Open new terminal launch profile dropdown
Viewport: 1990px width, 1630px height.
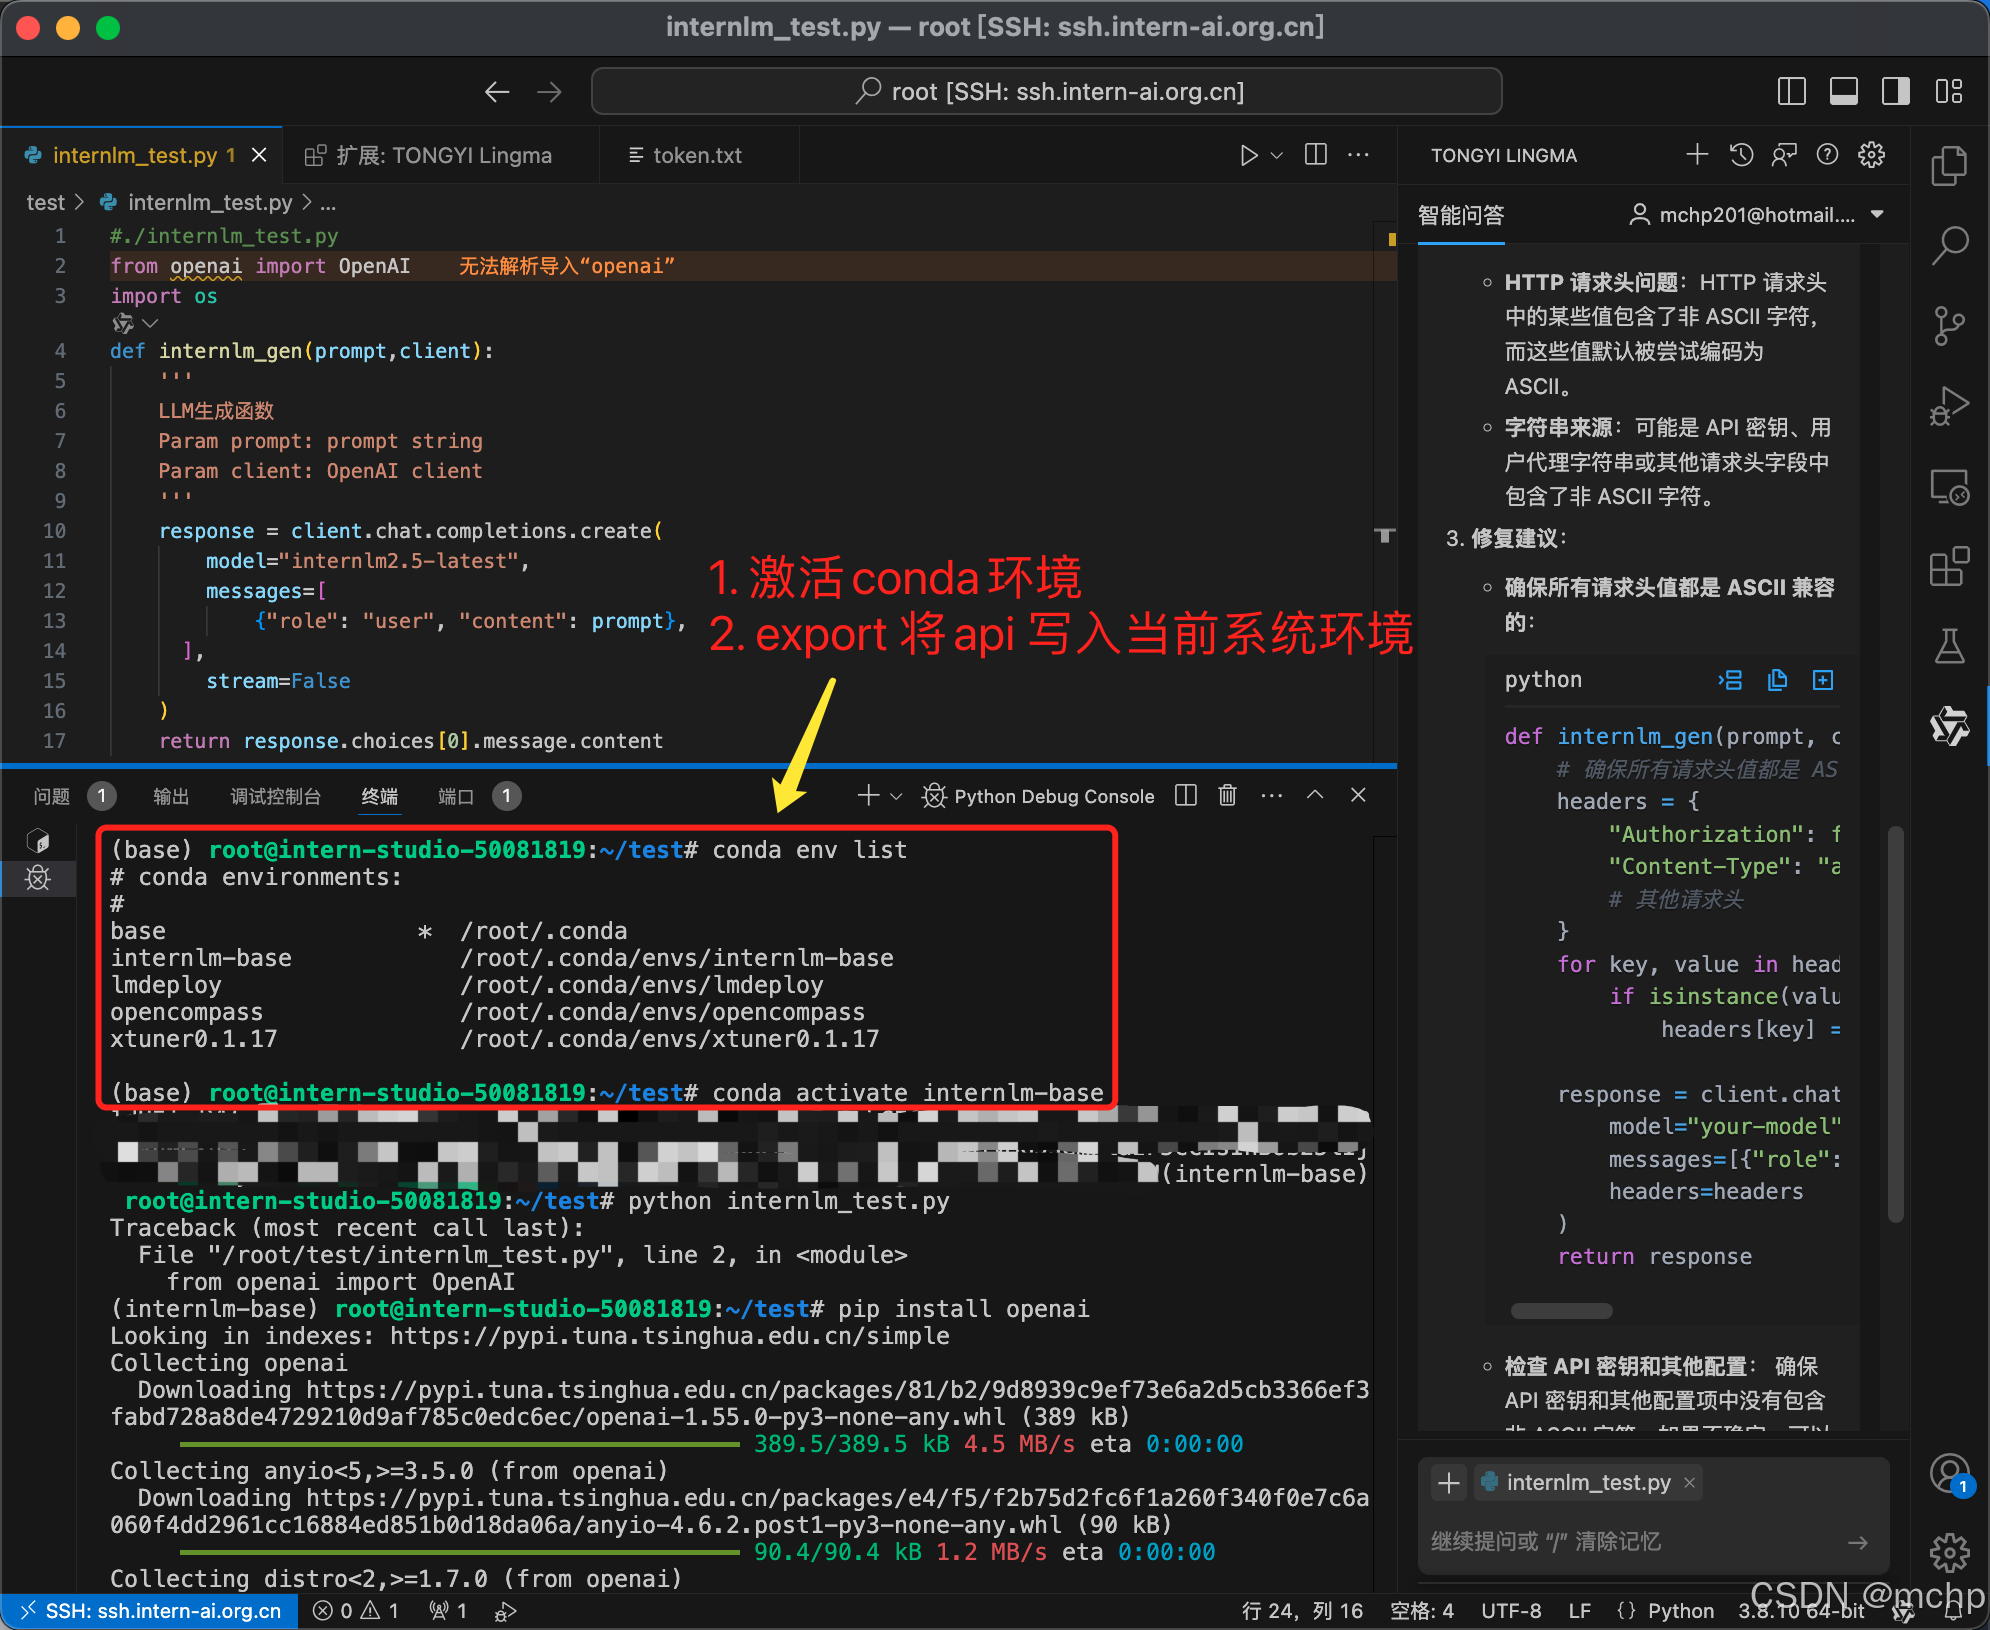point(897,796)
